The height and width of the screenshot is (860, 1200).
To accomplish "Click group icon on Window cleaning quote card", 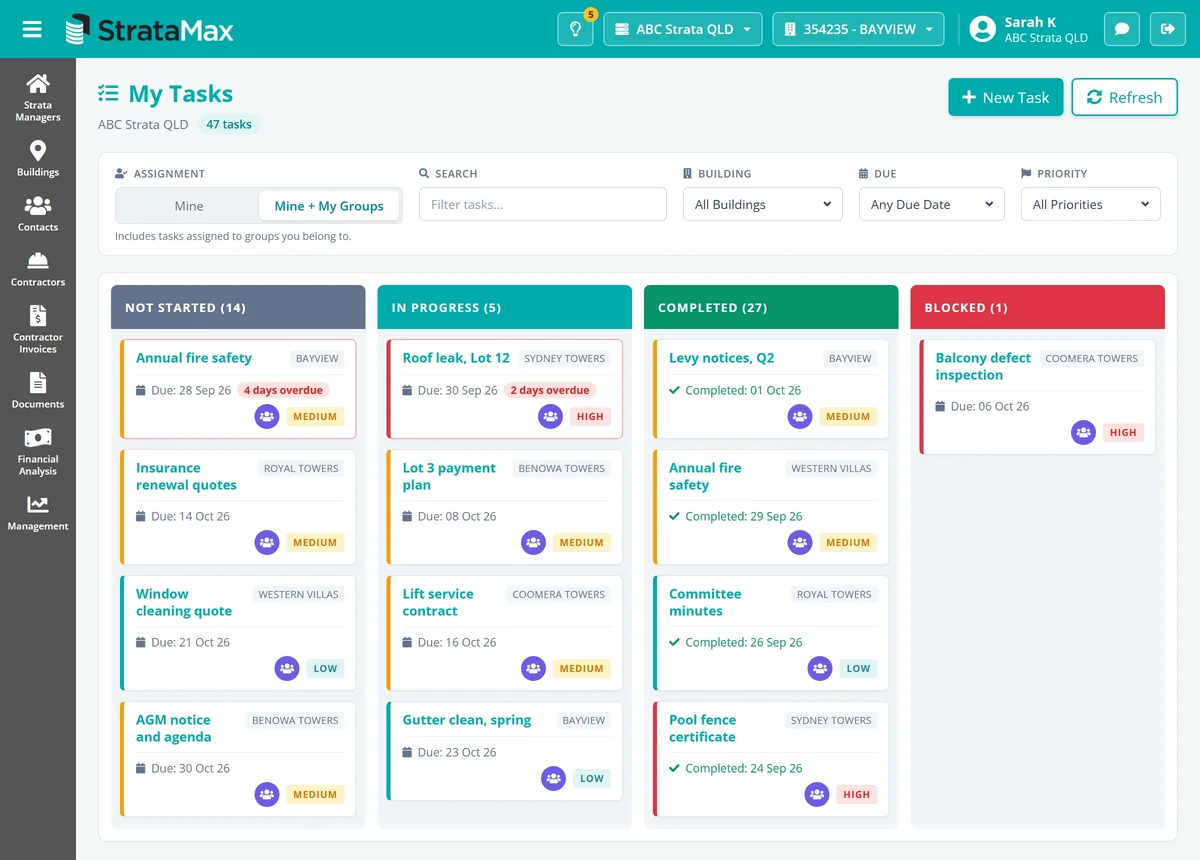I will pyautogui.click(x=288, y=669).
